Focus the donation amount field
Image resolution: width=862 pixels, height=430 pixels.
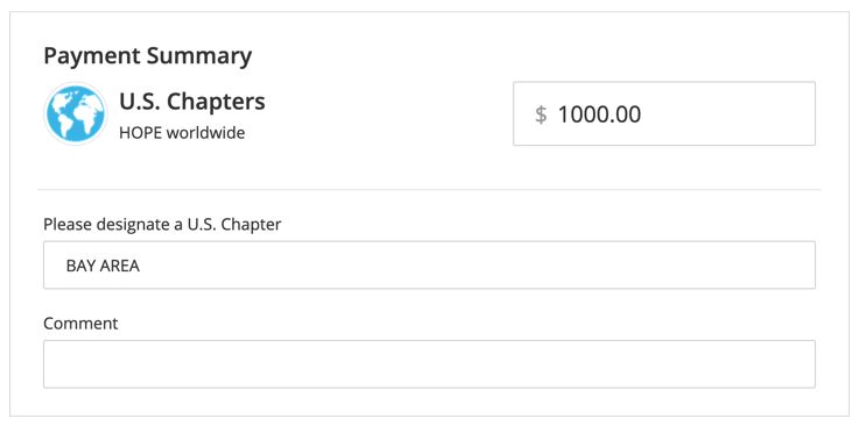coord(664,114)
